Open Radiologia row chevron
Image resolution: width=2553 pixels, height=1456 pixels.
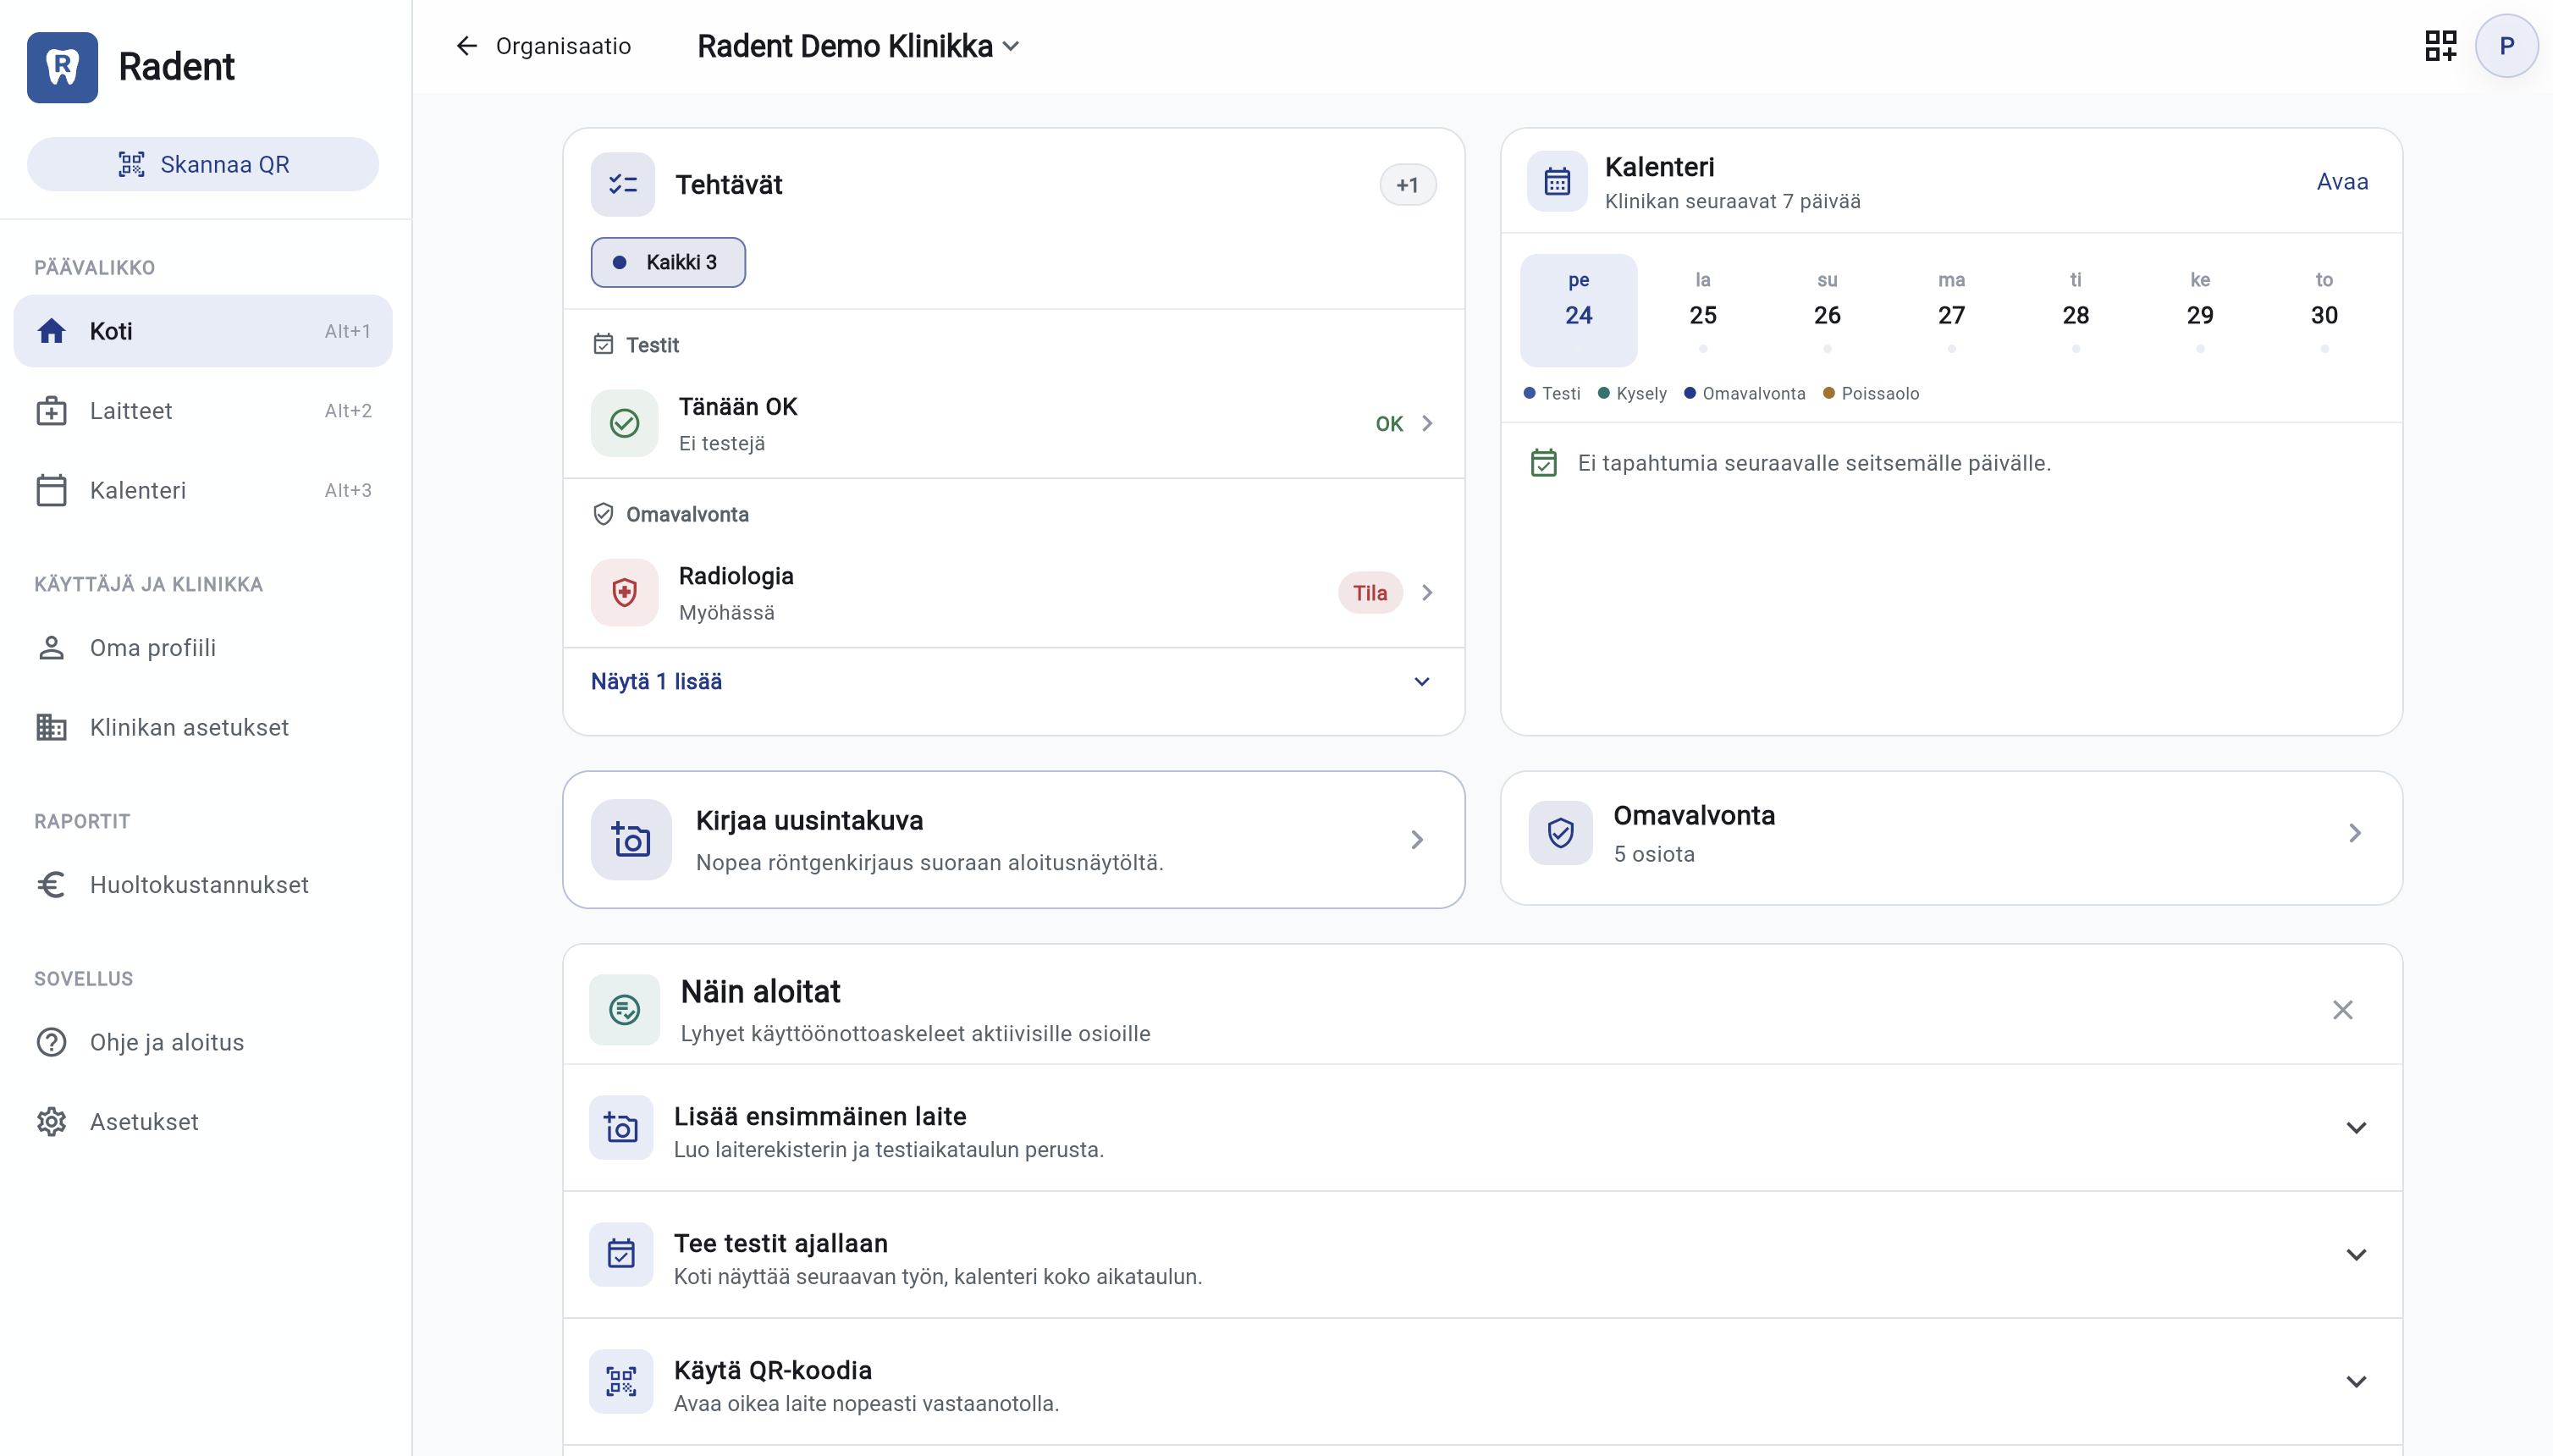point(1427,592)
